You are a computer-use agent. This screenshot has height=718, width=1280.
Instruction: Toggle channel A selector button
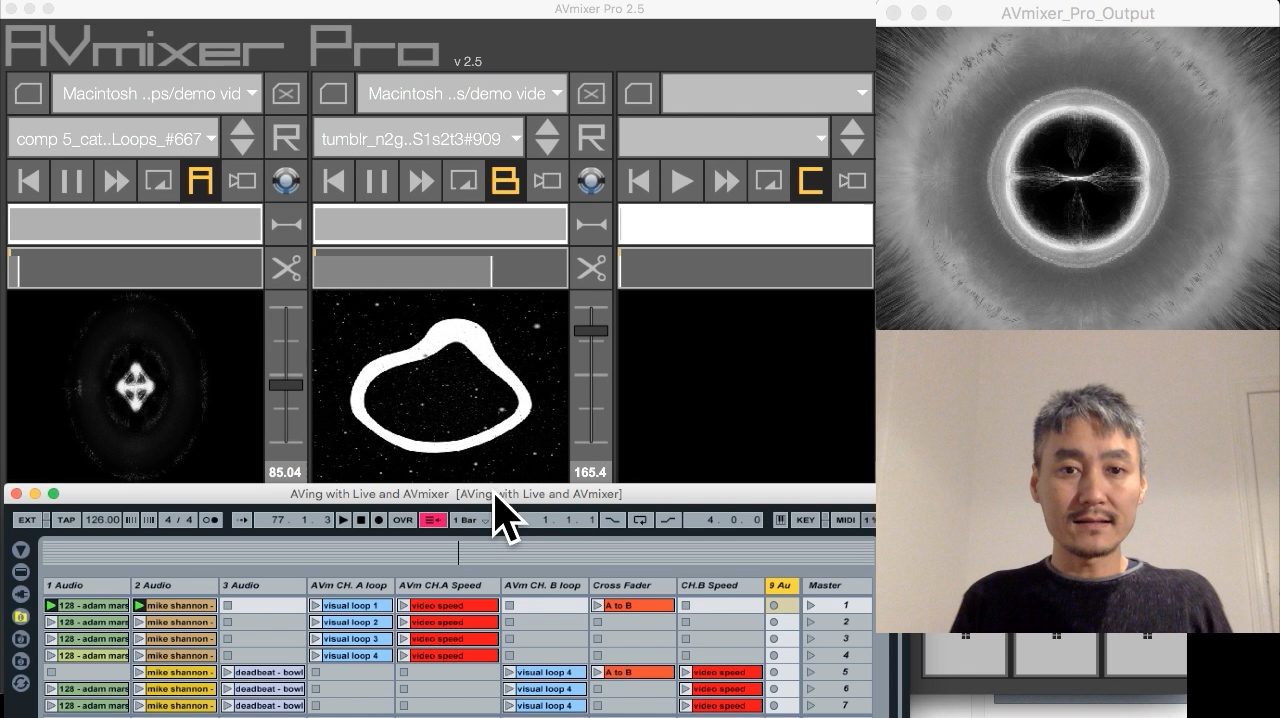pyautogui.click(x=200, y=181)
